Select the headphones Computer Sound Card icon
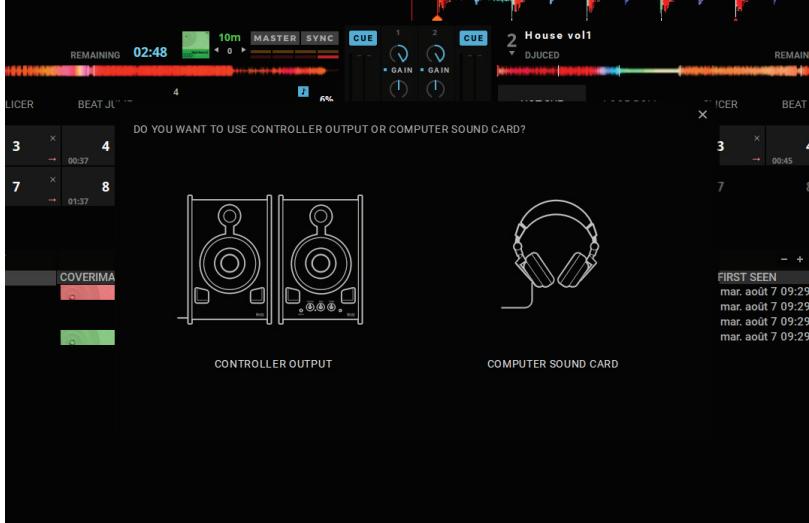This screenshot has width=809, height=523. point(553,254)
